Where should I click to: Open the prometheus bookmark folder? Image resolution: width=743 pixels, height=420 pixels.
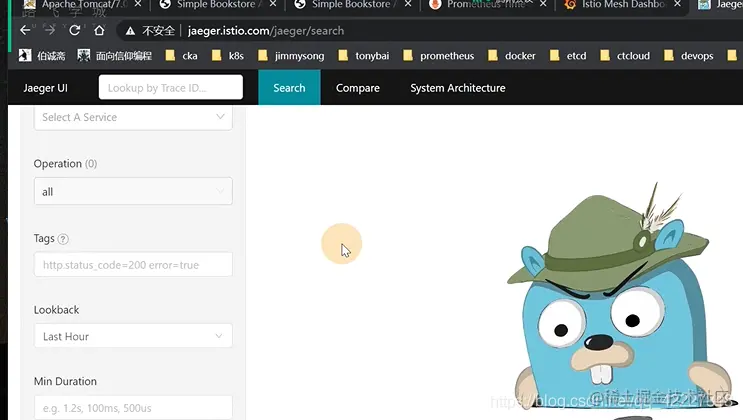pos(439,56)
